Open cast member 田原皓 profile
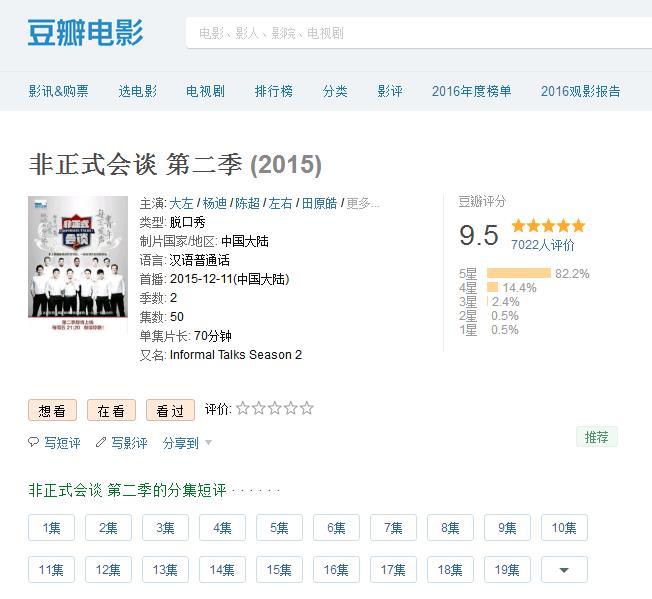Image resolution: width=652 pixels, height=599 pixels. pyautogui.click(x=319, y=203)
